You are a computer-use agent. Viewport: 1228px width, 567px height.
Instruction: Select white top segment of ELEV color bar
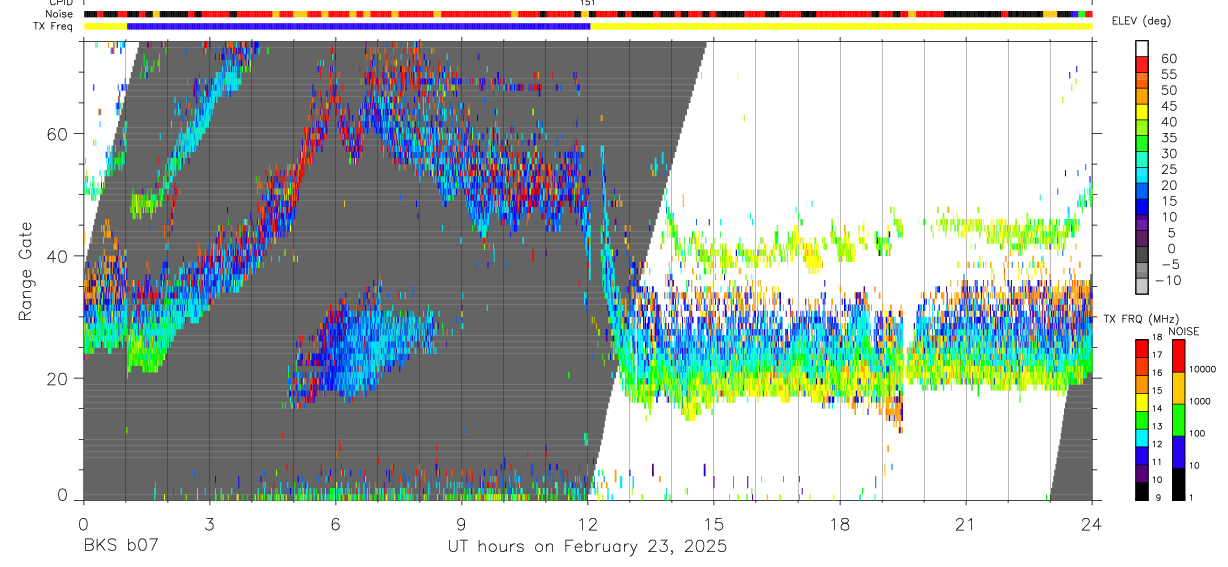1142,49
